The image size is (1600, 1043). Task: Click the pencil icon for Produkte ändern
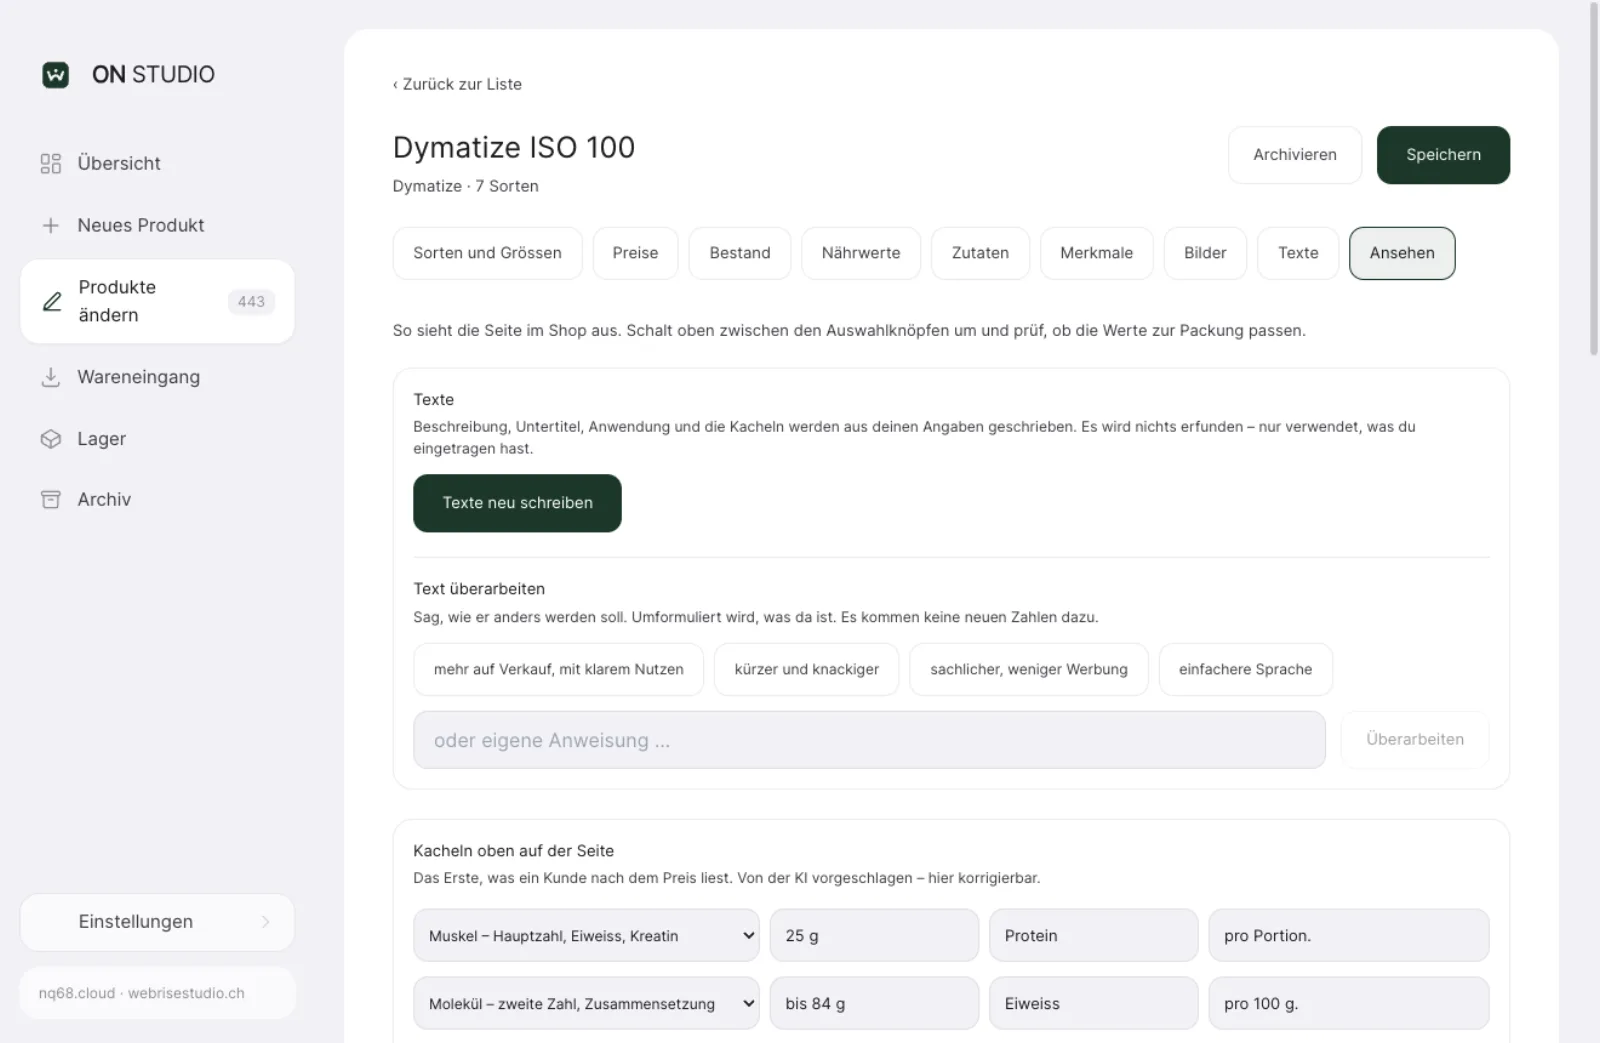point(52,301)
